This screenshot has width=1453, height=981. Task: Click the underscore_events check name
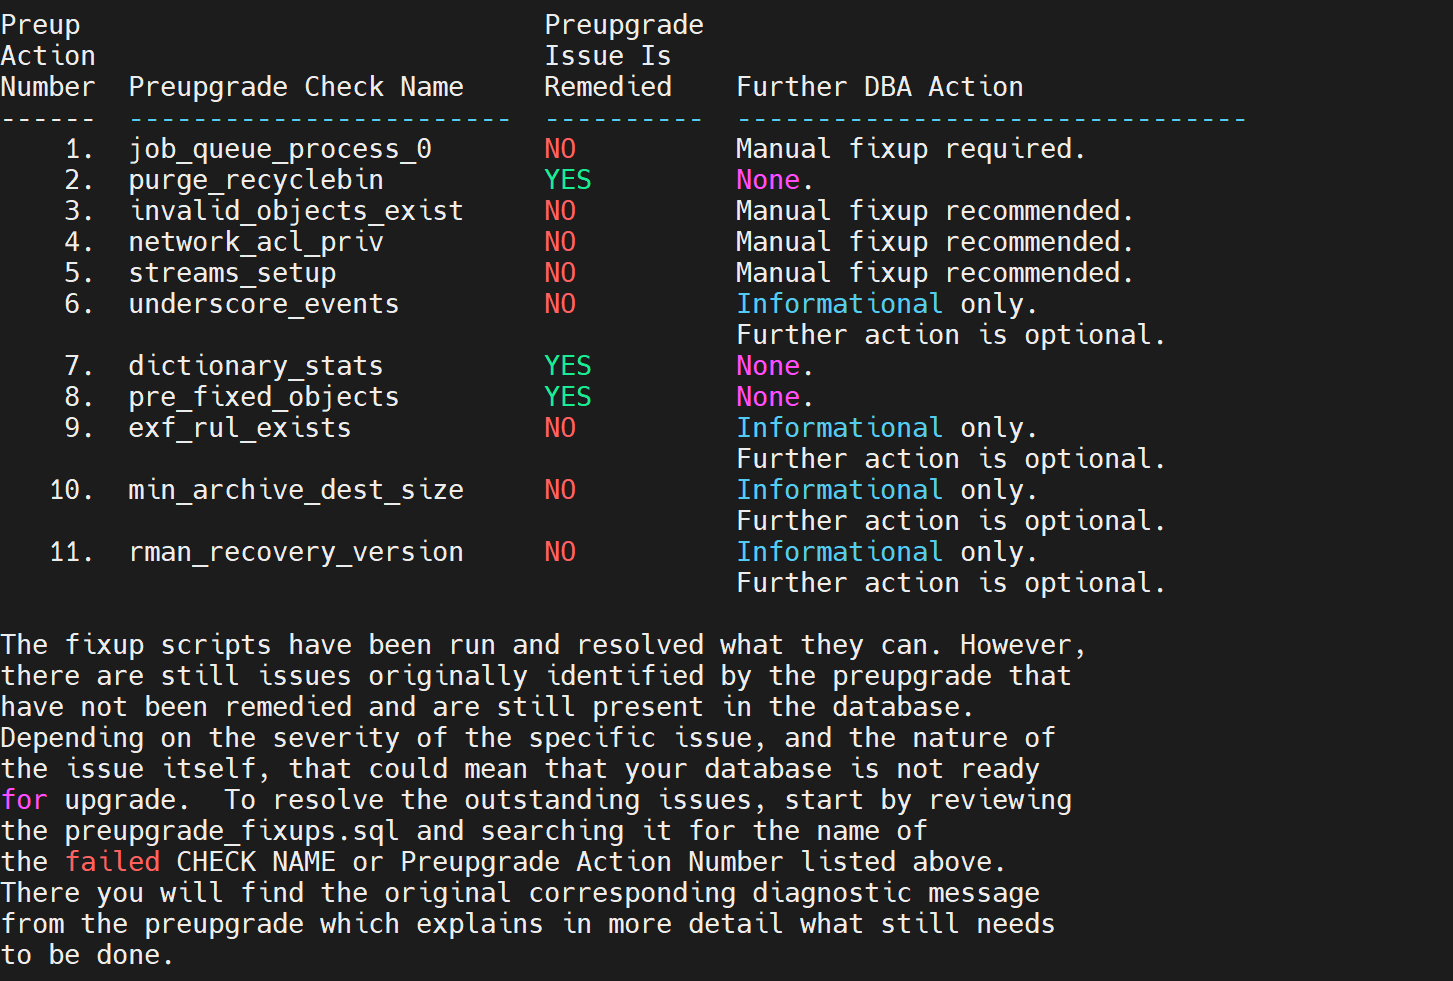tap(264, 304)
